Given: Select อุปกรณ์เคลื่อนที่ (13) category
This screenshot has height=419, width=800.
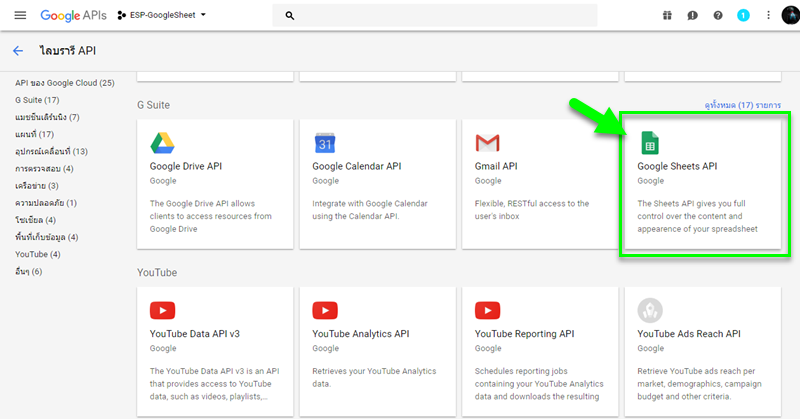Looking at the screenshot, I should (52, 151).
